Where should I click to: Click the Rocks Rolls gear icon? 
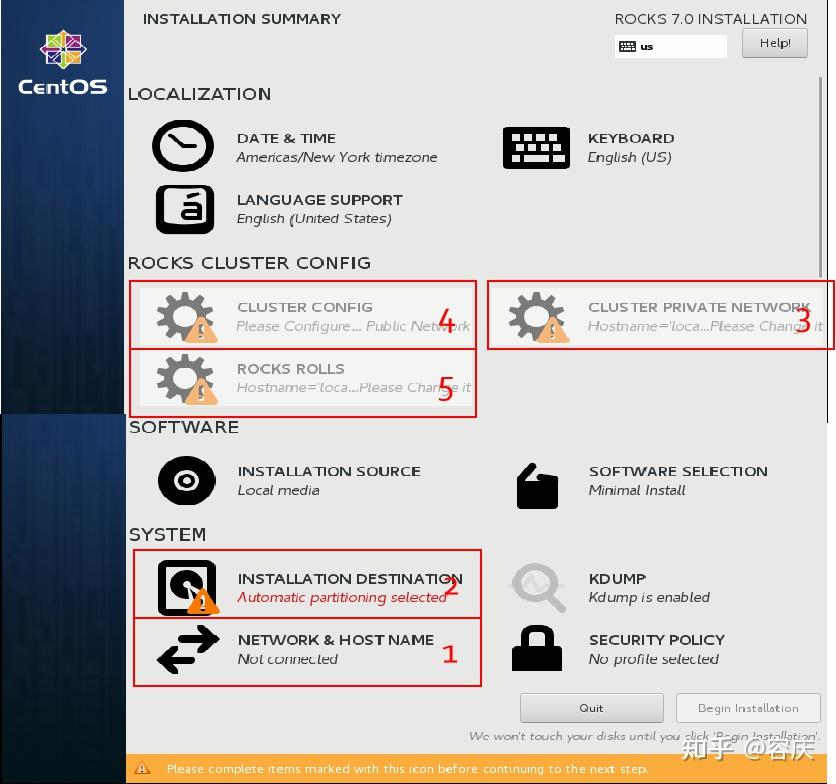tap(187, 379)
